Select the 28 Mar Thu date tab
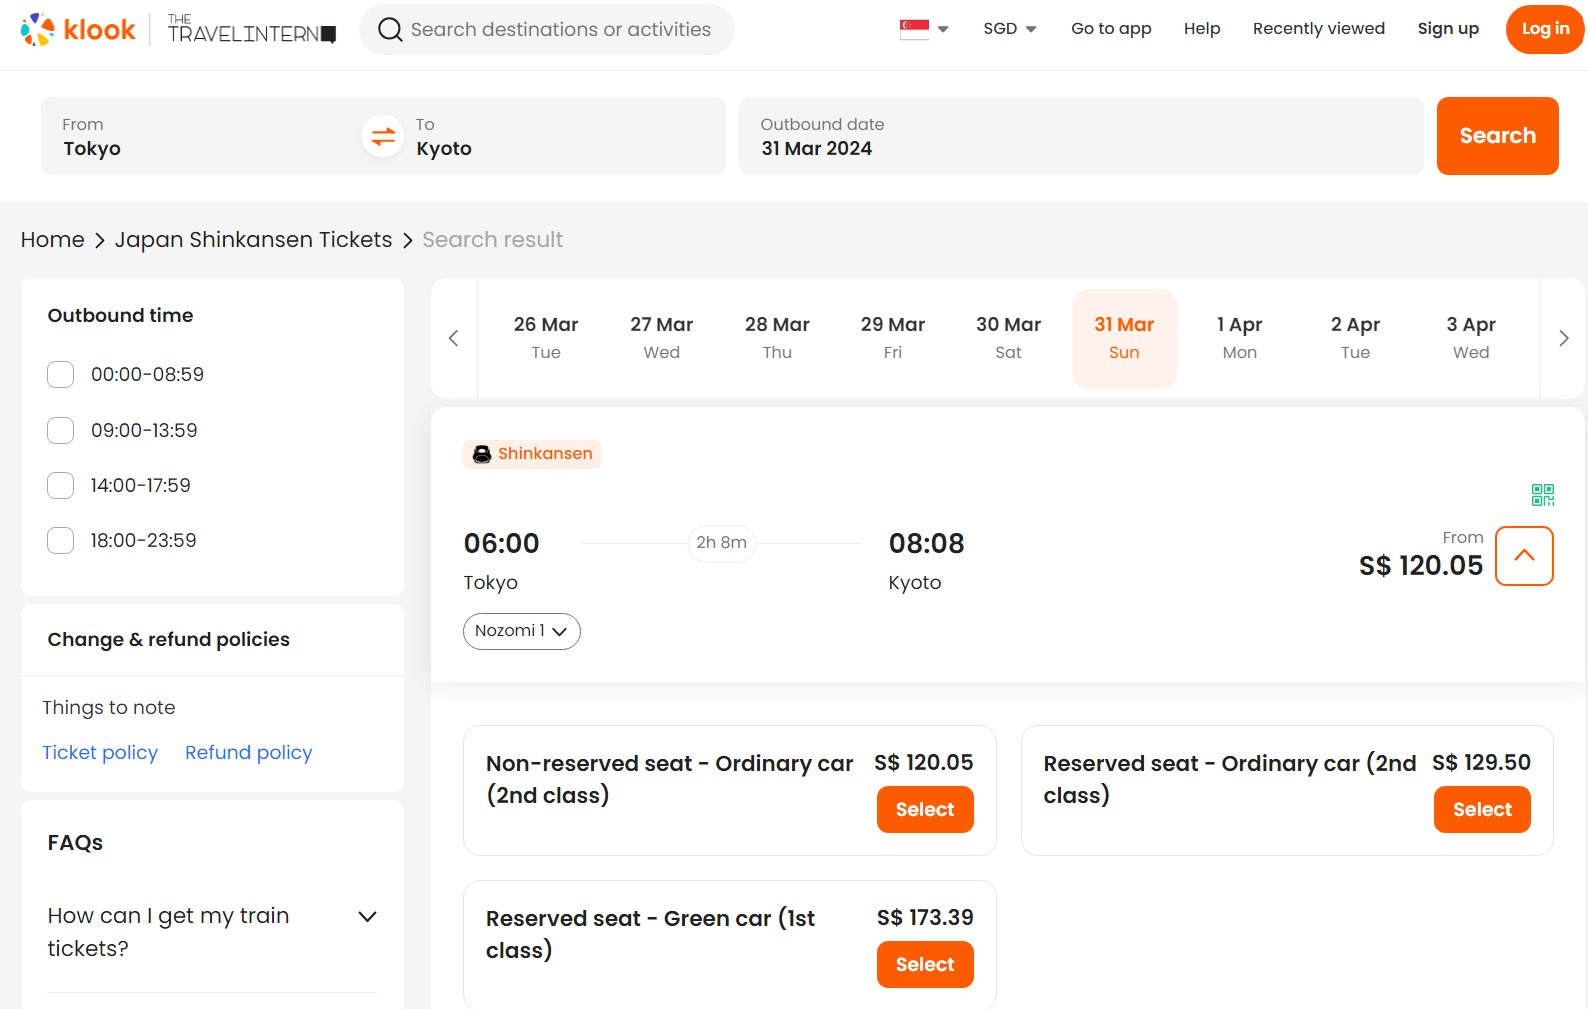Viewport: 1588px width, 1009px height. [x=777, y=338]
